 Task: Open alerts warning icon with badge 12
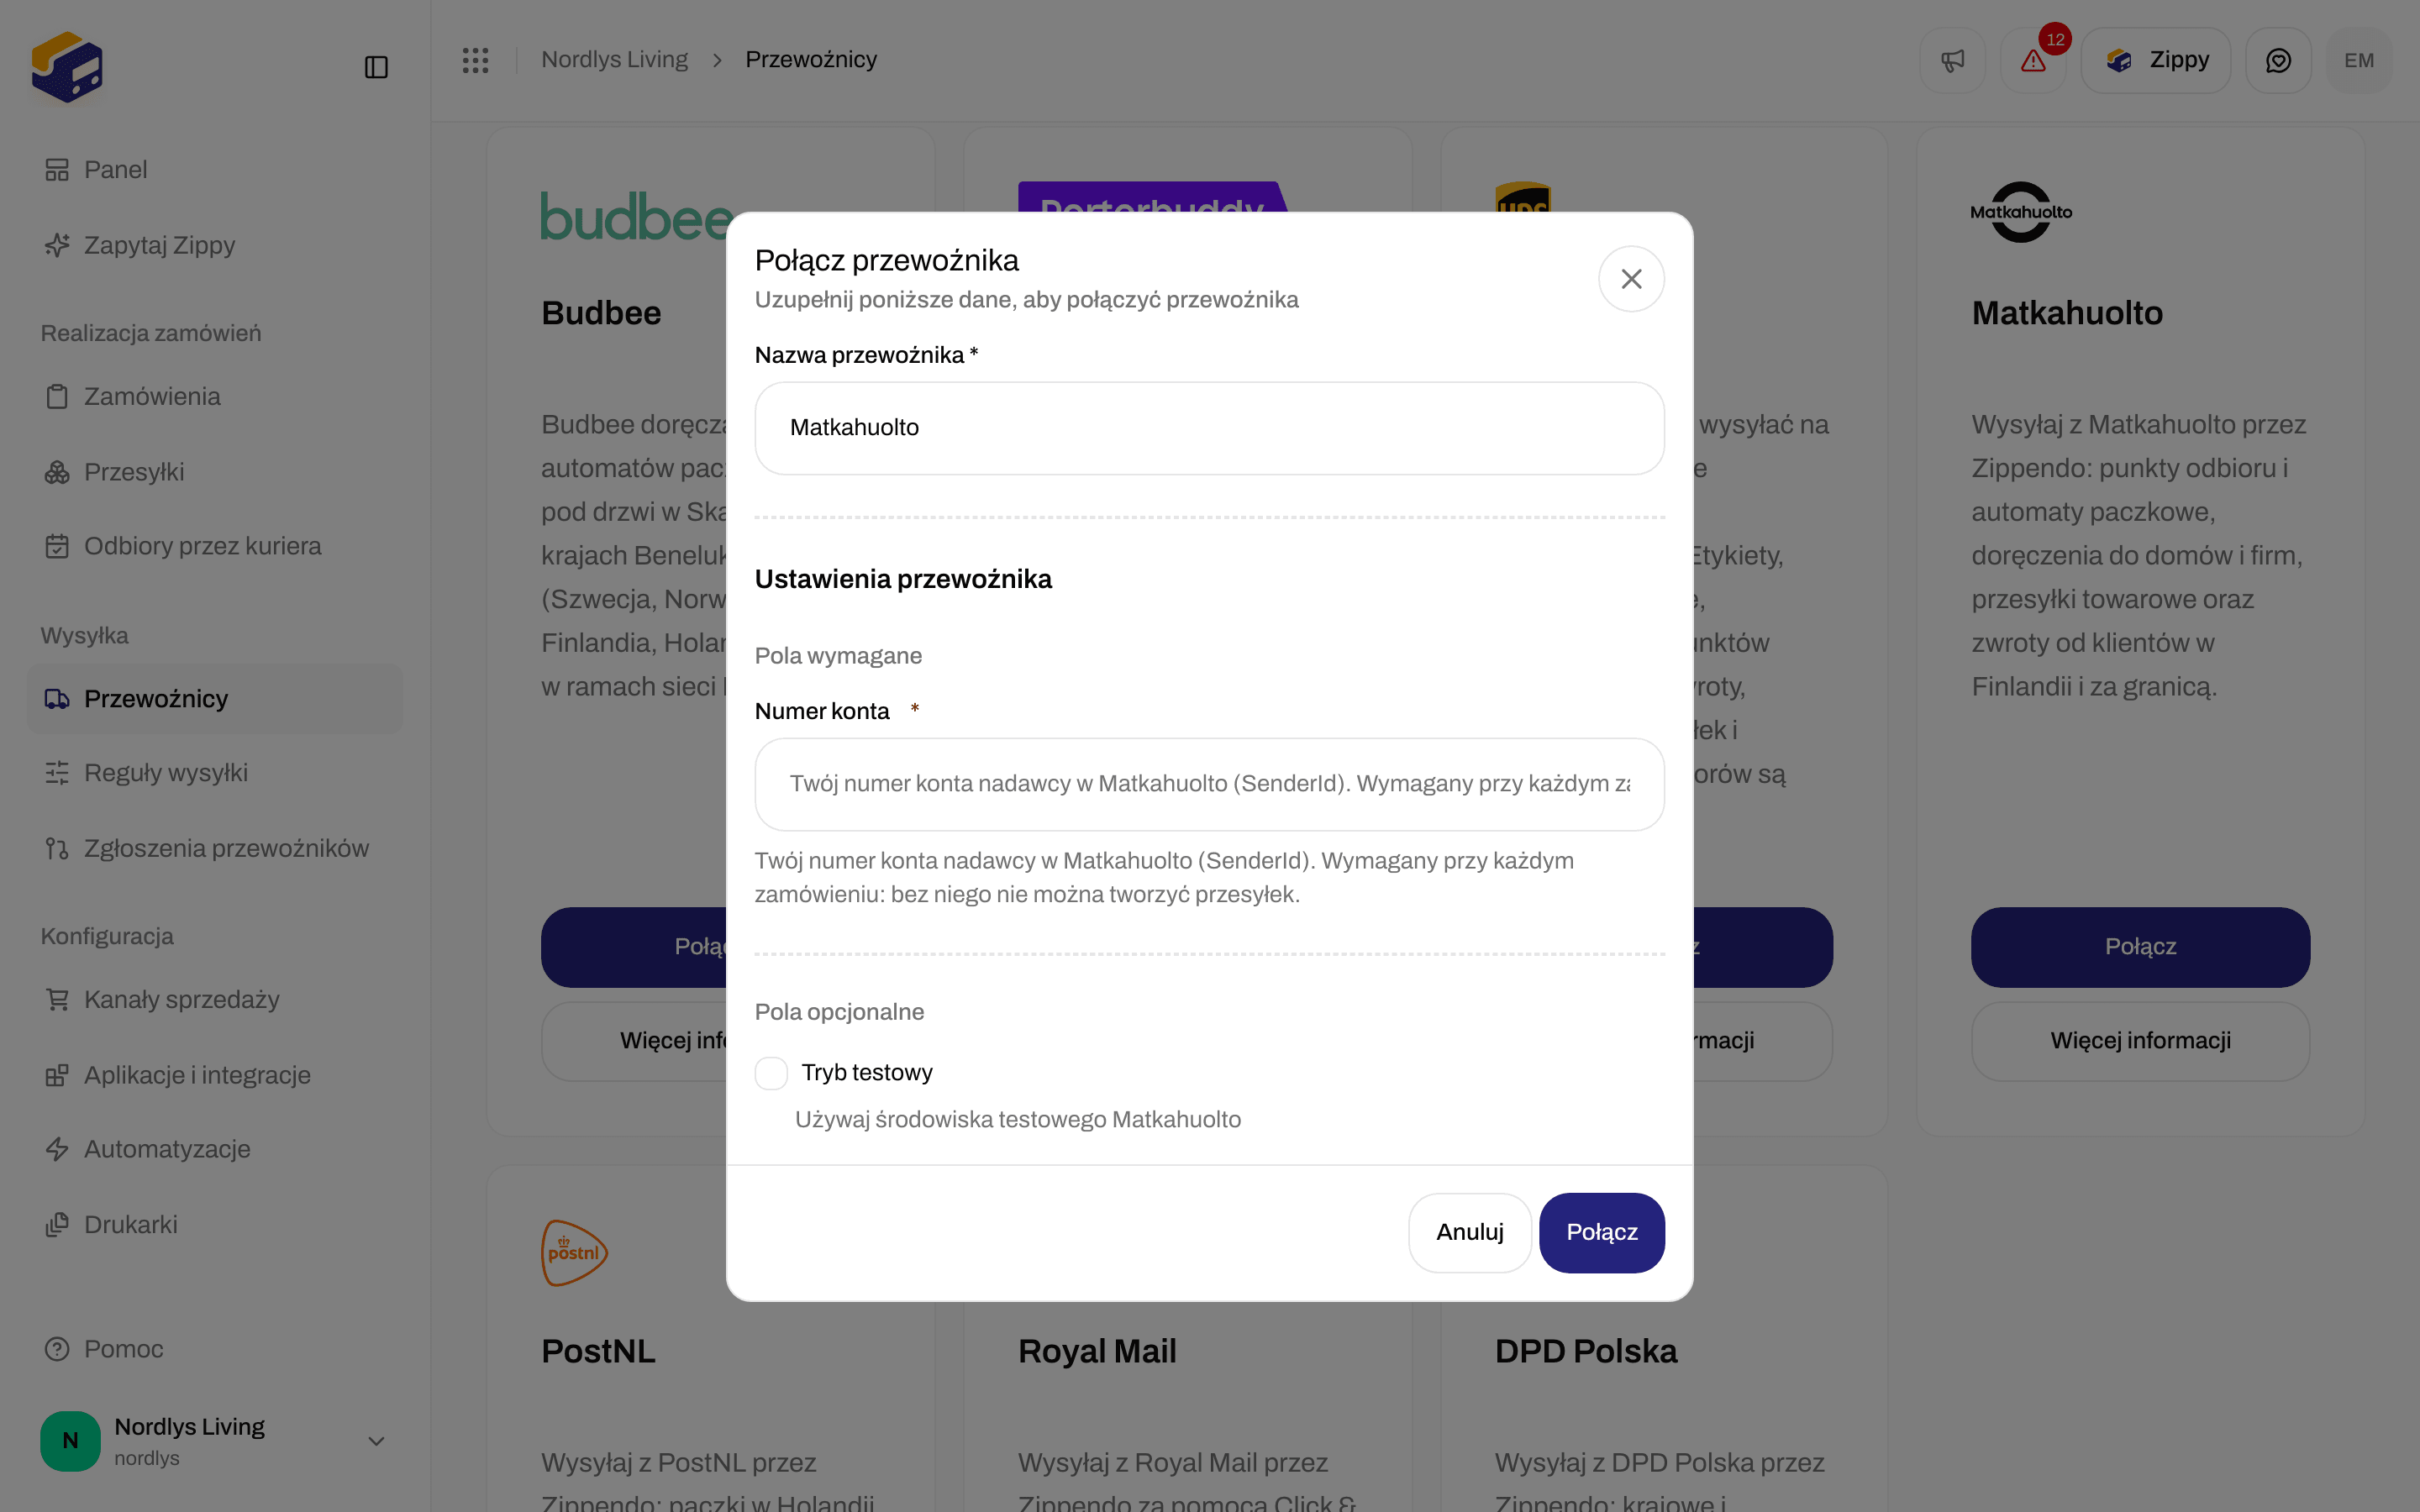(2033, 60)
